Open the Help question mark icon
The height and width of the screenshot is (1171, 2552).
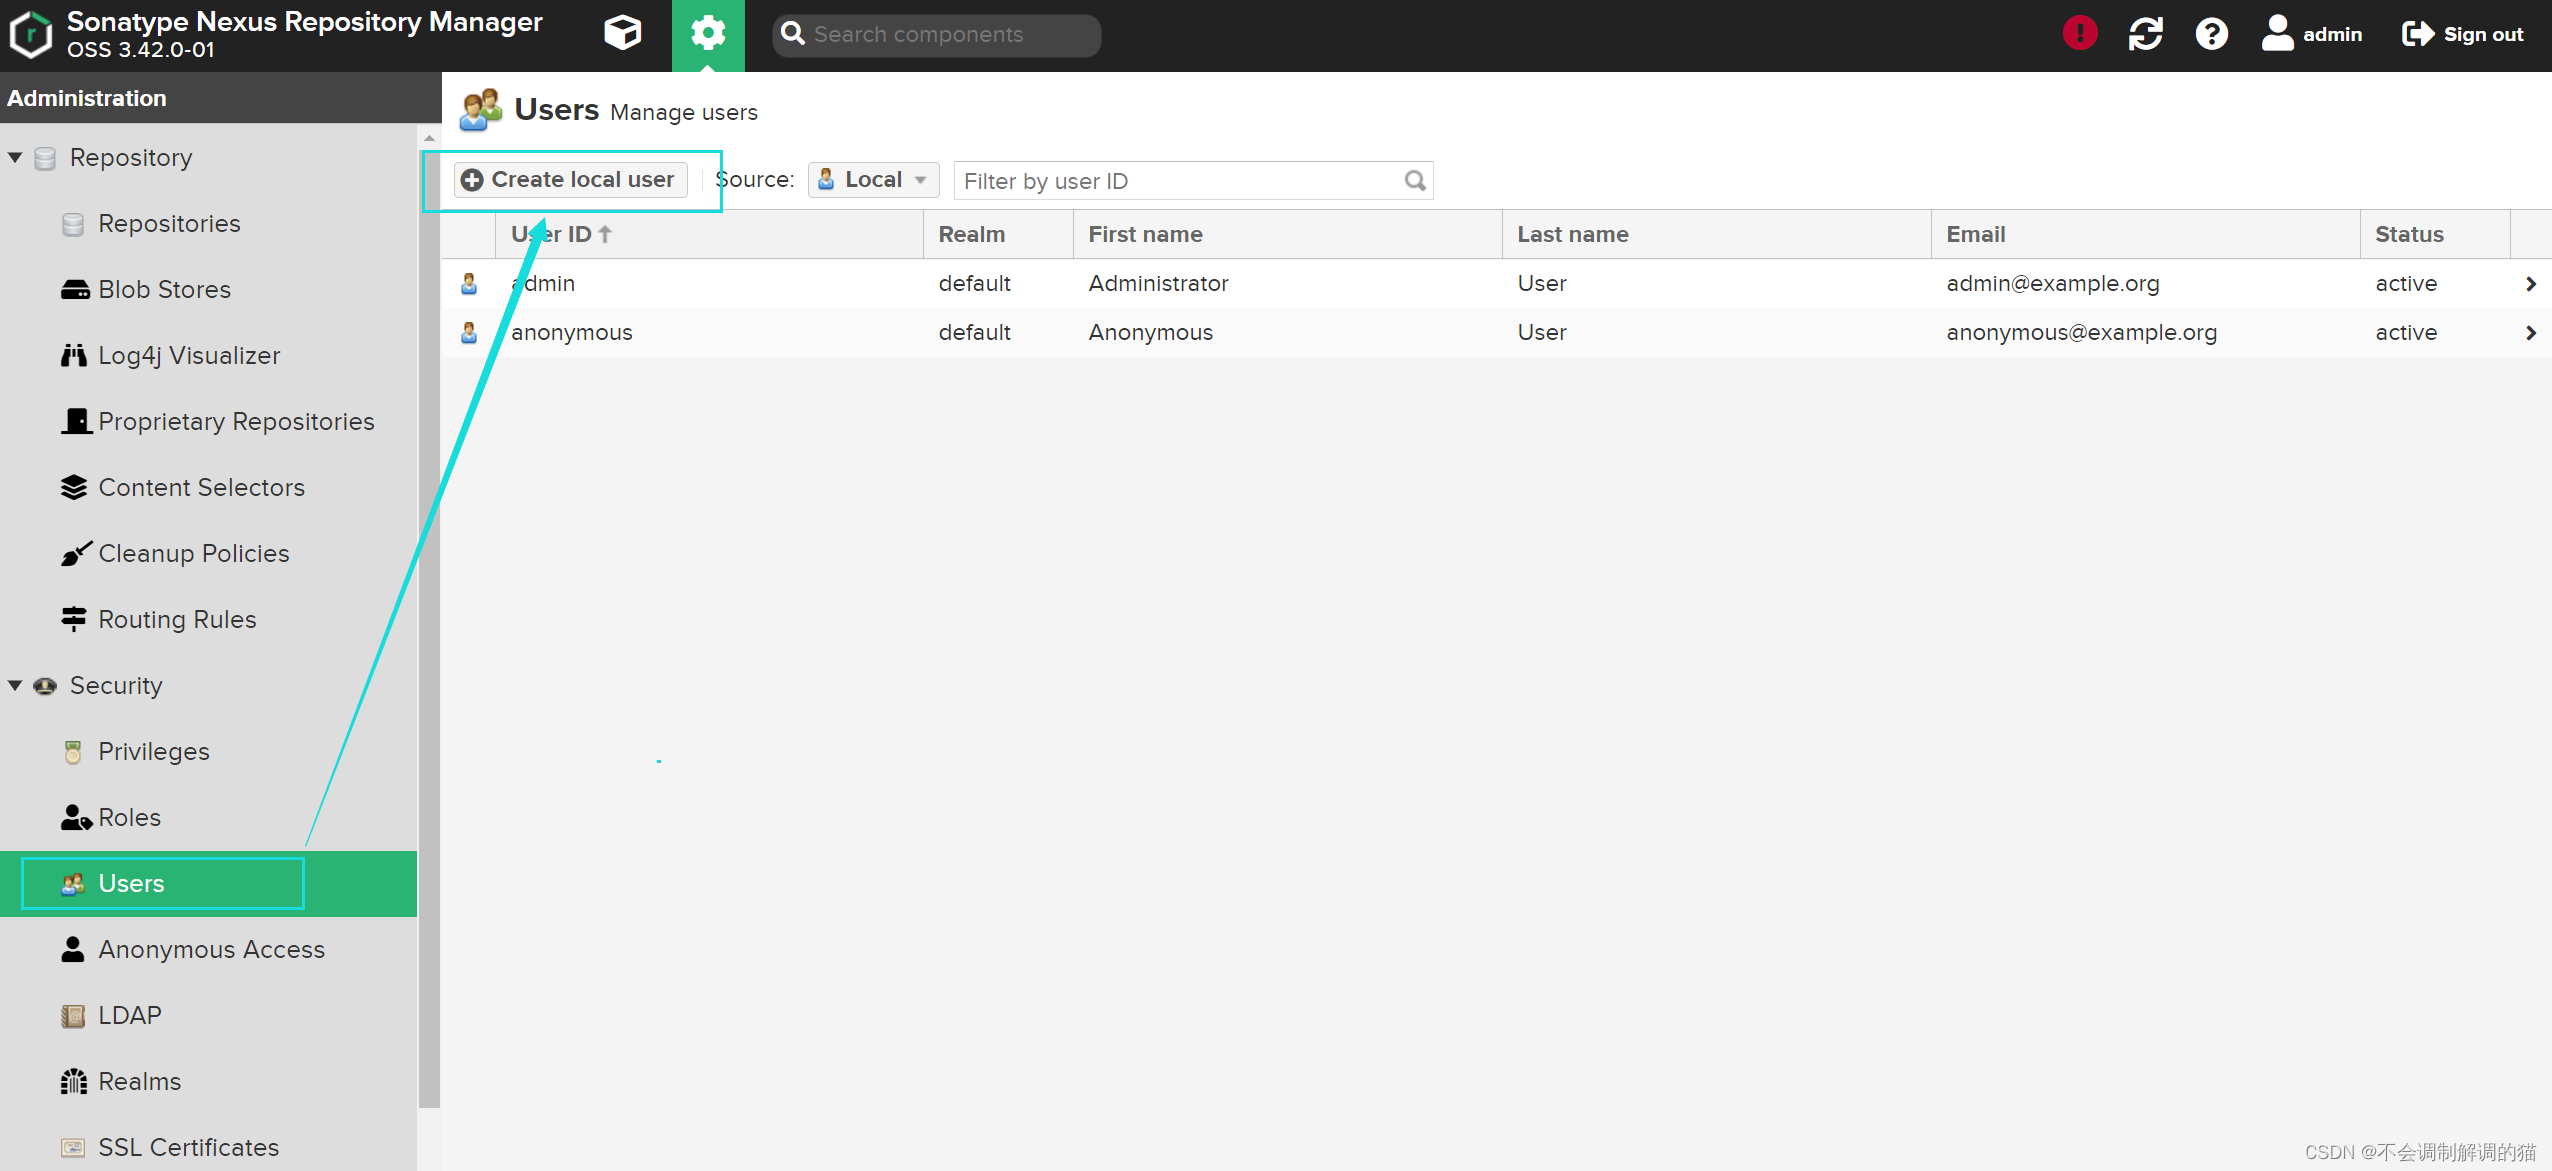[x=2211, y=34]
